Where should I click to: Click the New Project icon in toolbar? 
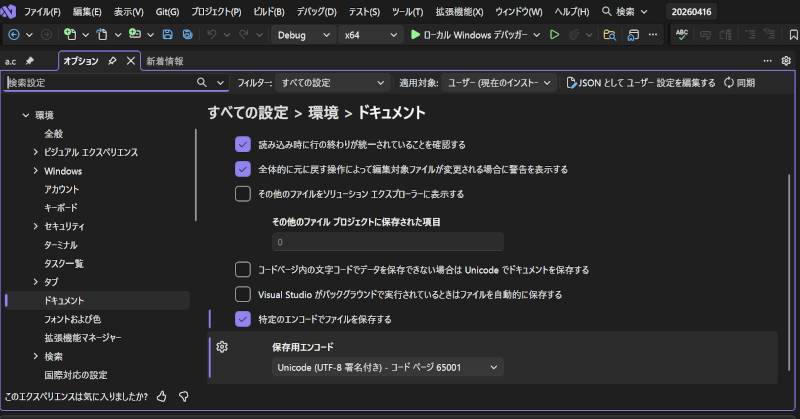click(x=70, y=35)
